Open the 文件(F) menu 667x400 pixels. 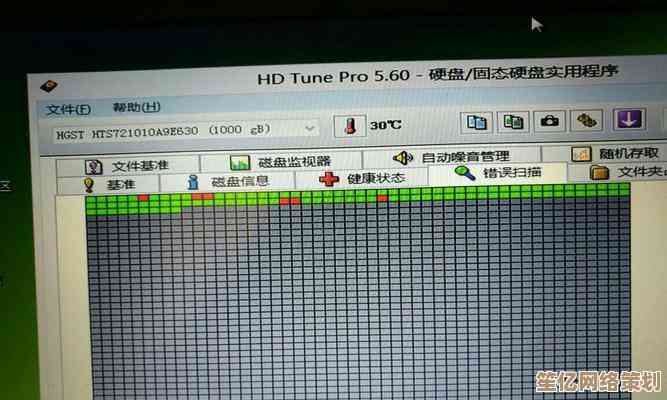point(67,109)
